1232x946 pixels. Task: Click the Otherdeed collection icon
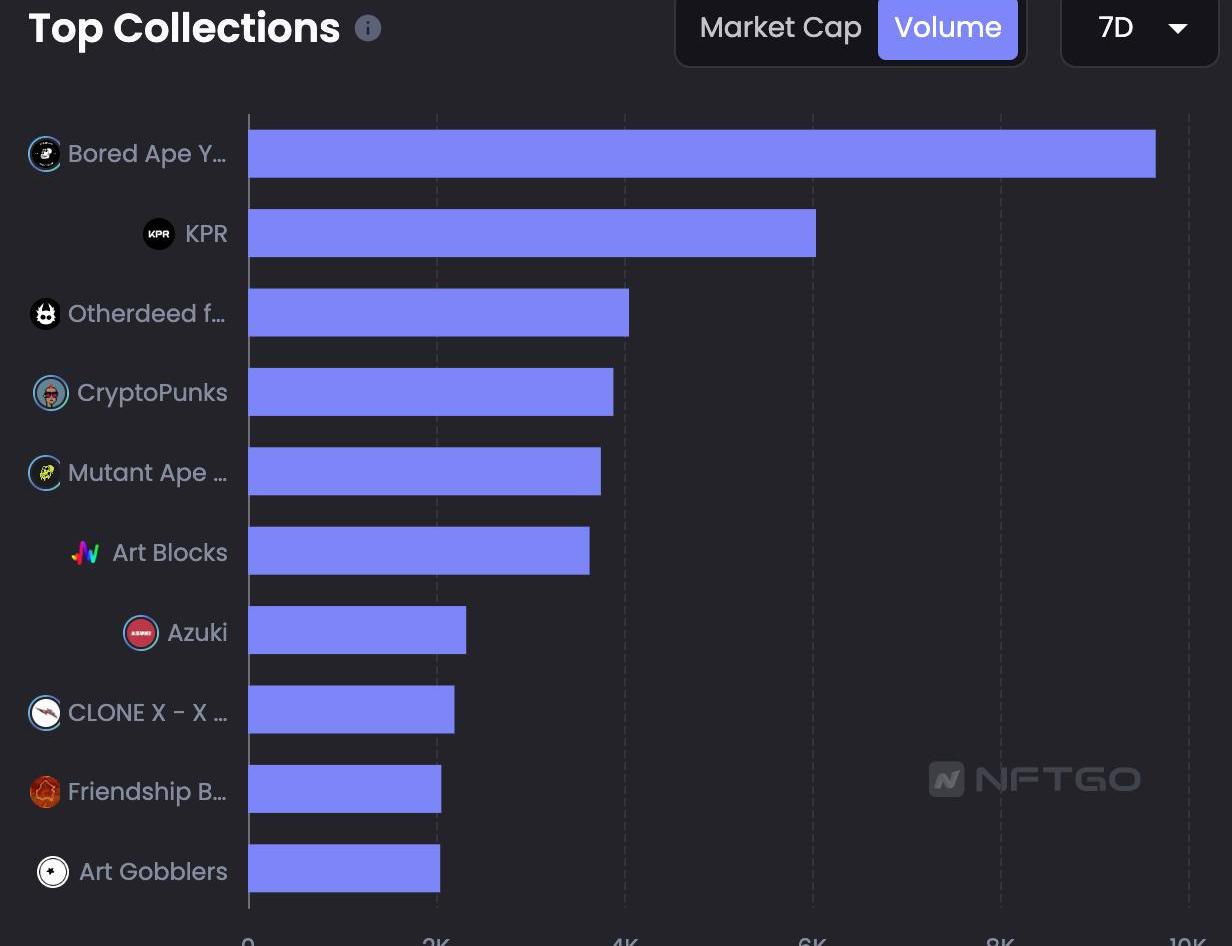(45, 314)
